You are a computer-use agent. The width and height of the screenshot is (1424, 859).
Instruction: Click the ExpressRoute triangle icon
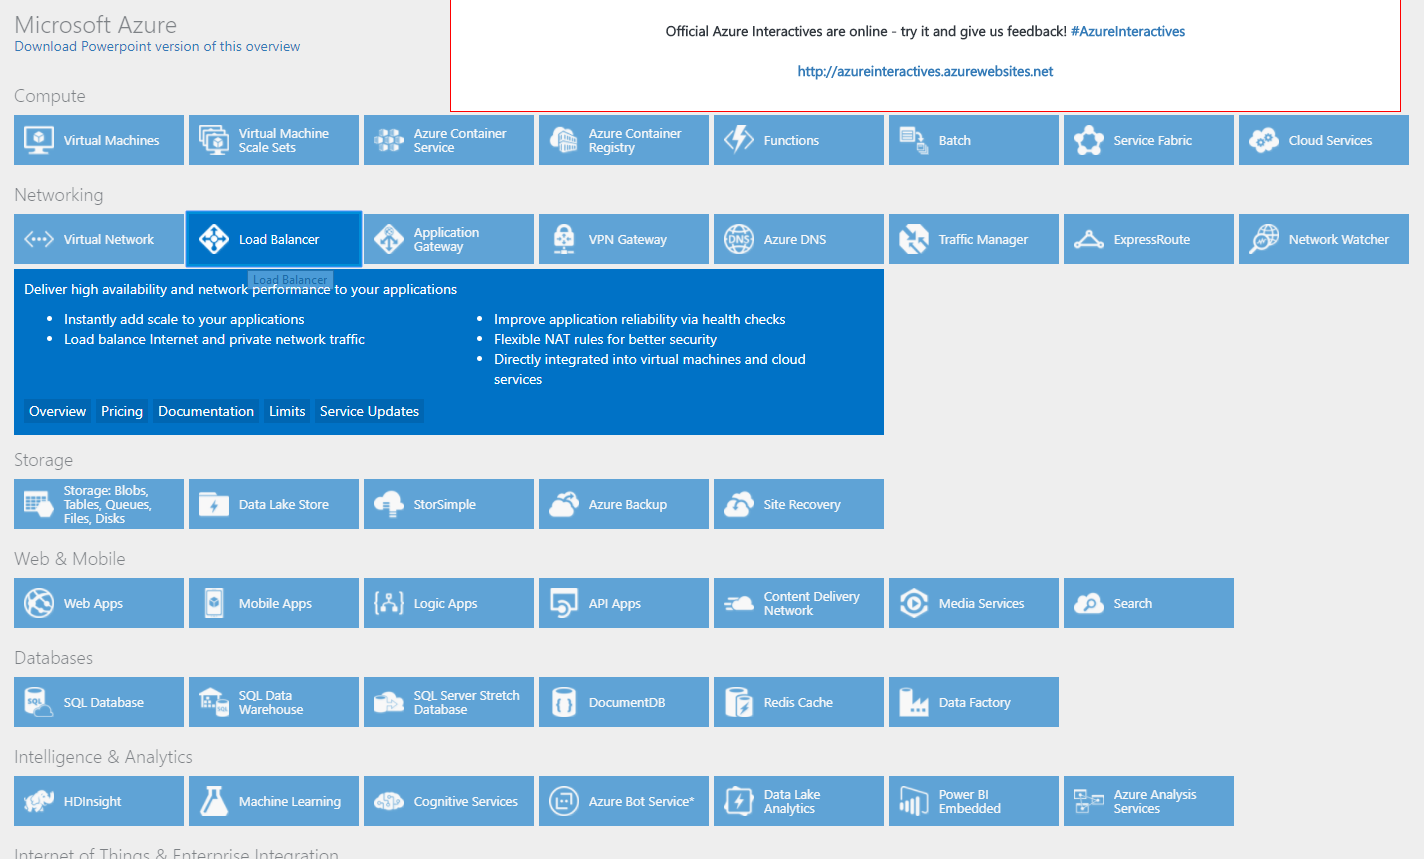coord(1089,239)
